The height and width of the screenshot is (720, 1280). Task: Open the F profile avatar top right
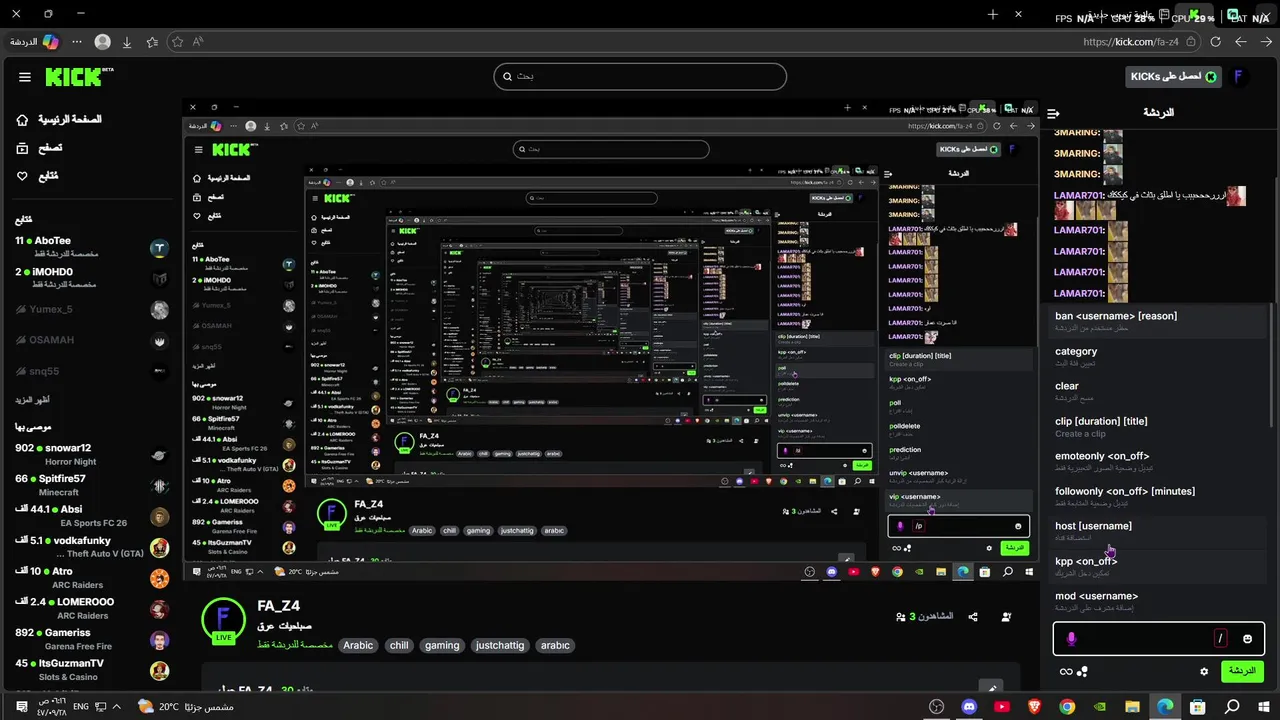tap(1239, 77)
